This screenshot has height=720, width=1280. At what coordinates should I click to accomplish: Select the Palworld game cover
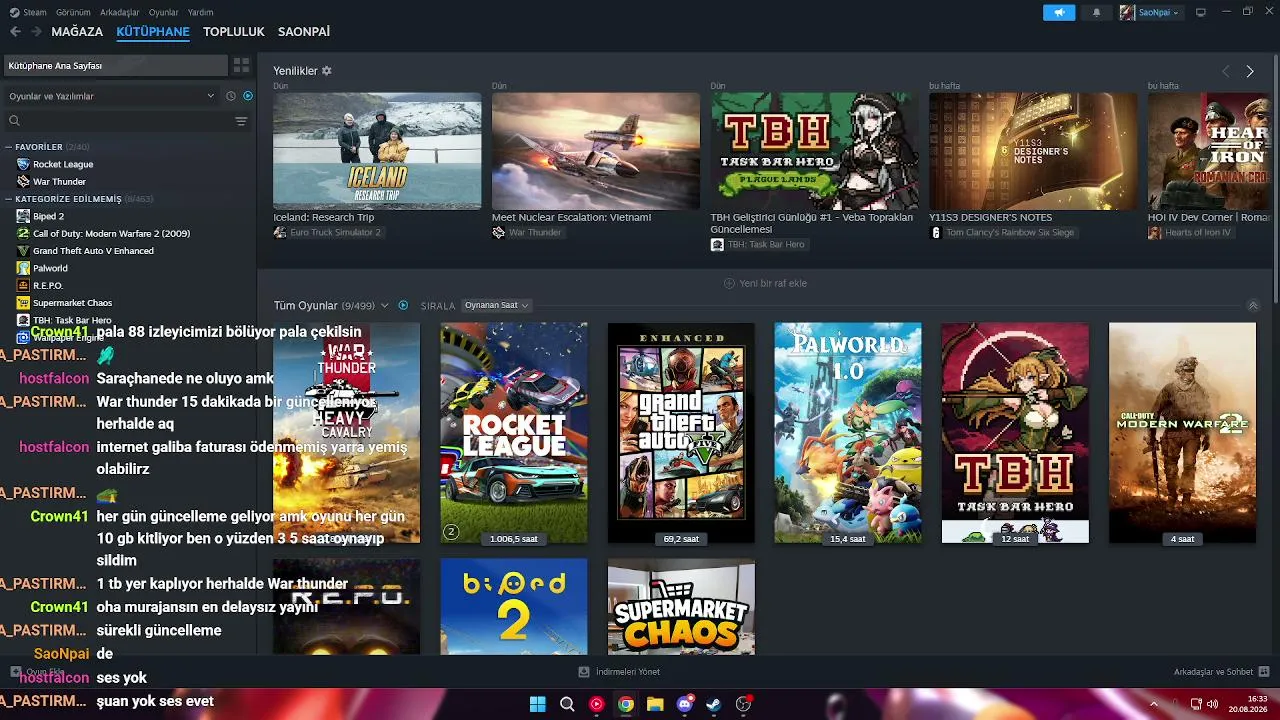pyautogui.click(x=848, y=433)
